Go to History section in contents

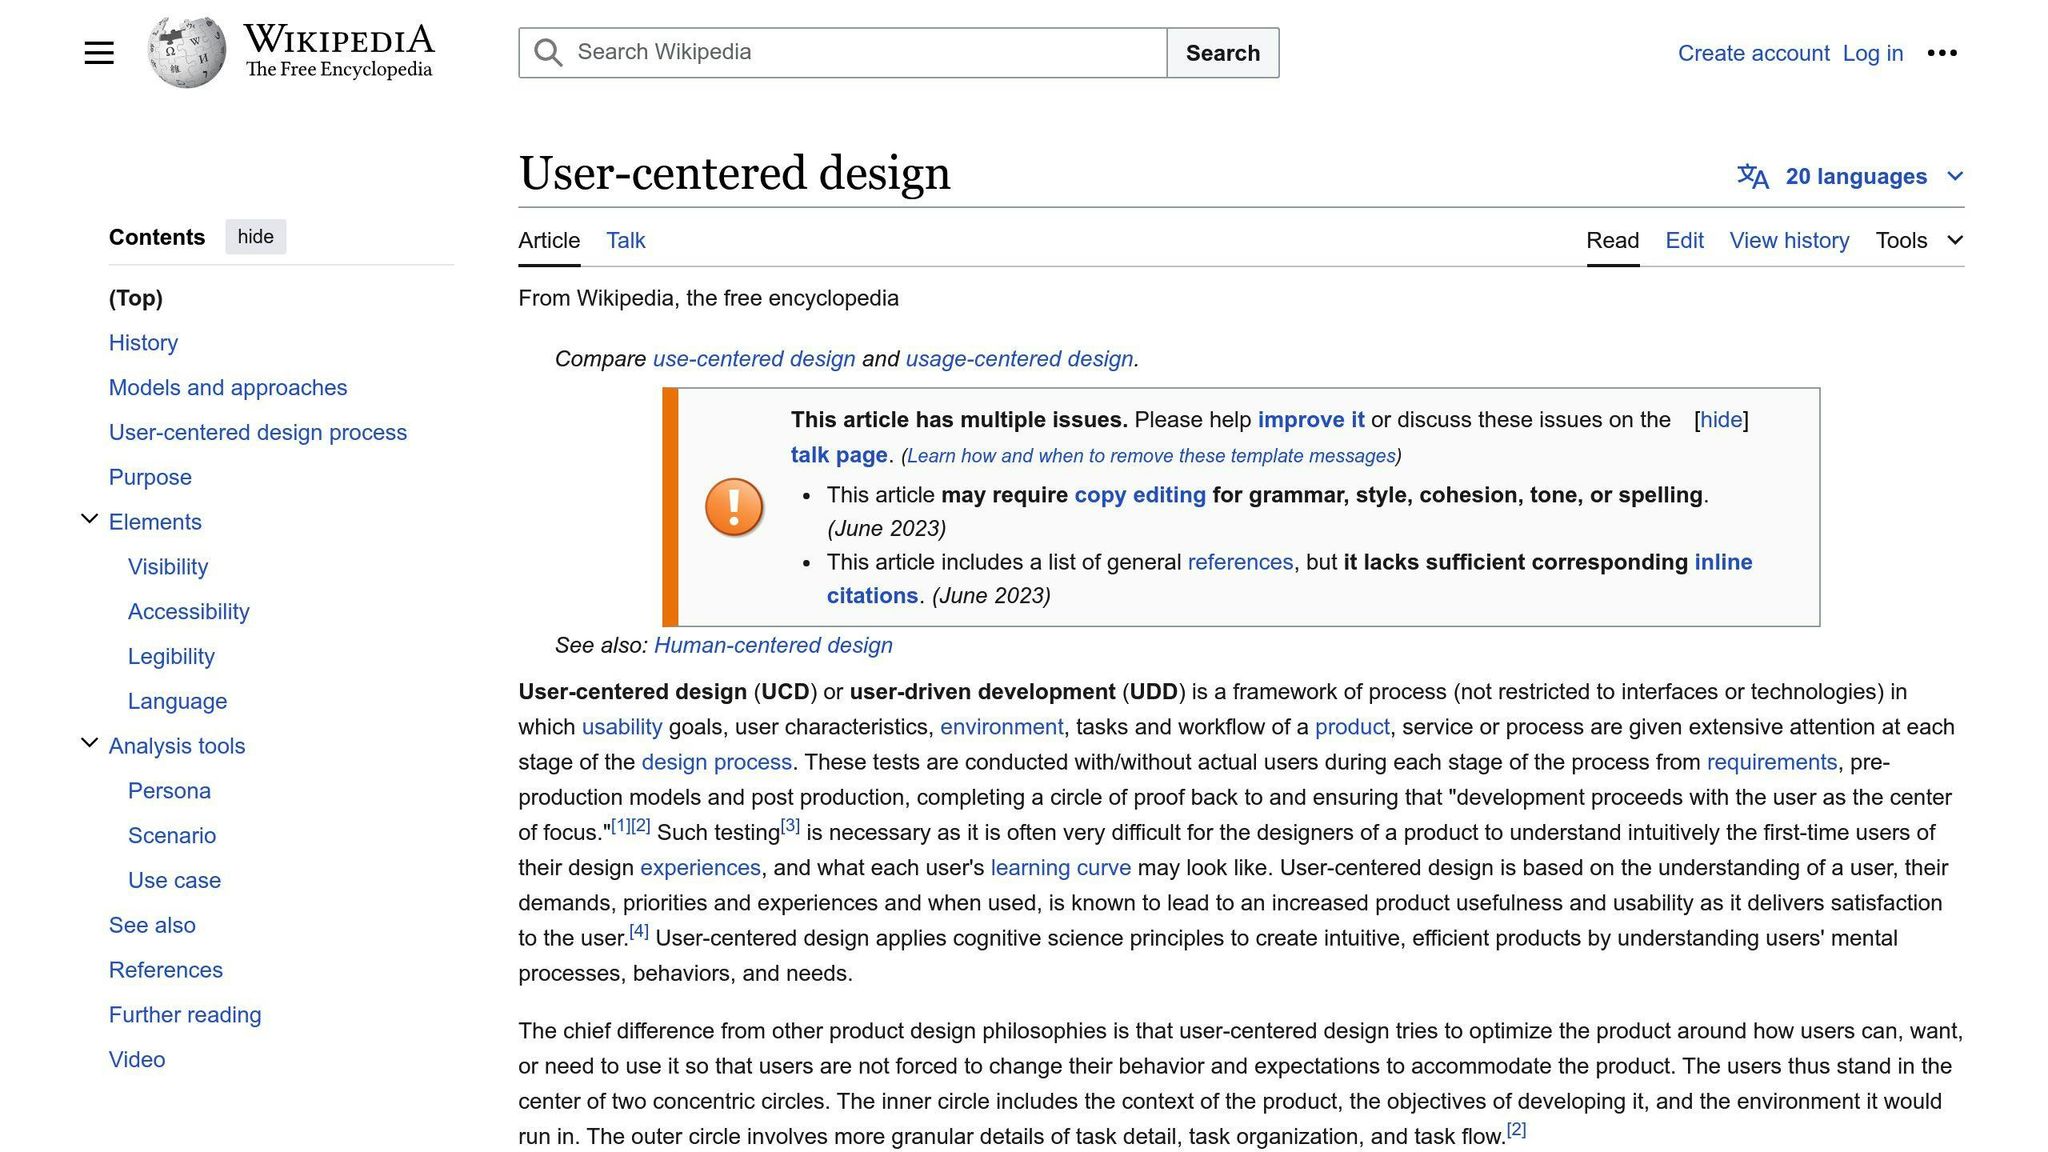143,343
